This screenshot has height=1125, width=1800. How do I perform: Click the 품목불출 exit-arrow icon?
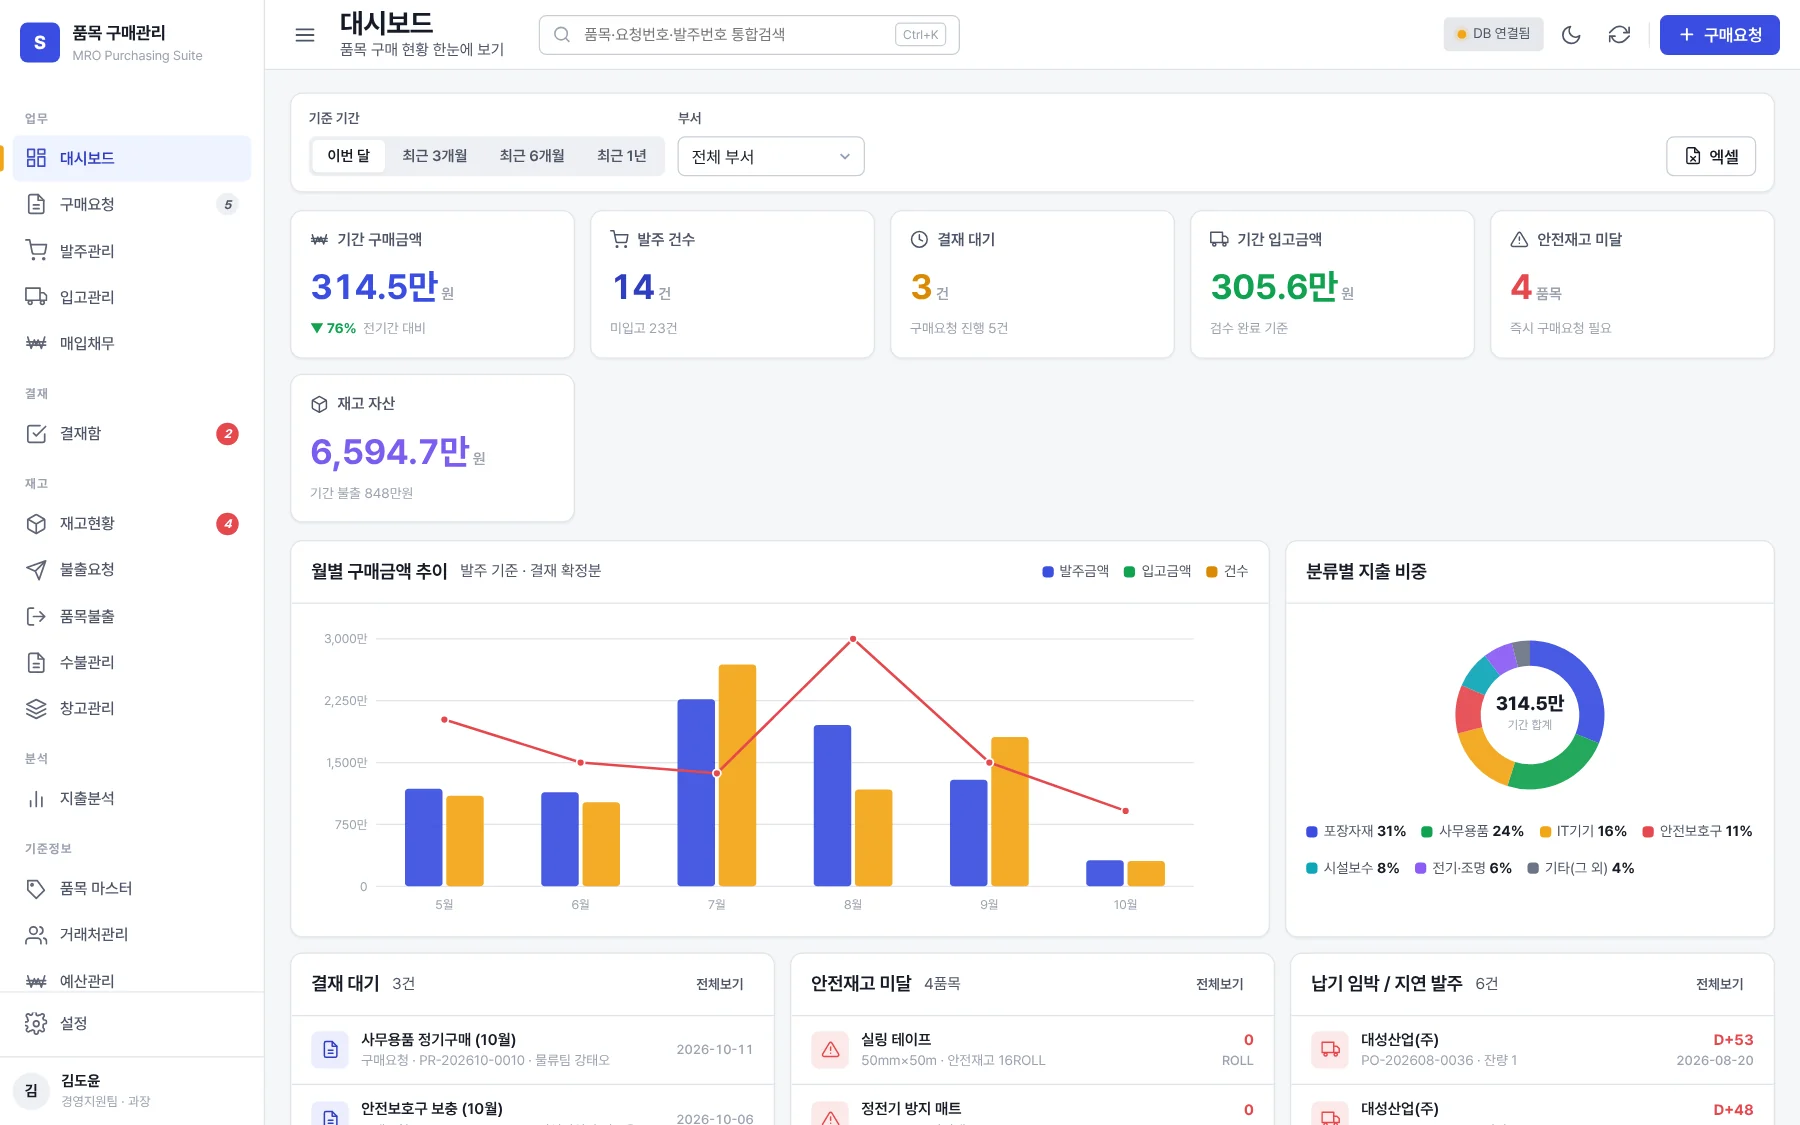pyautogui.click(x=36, y=616)
